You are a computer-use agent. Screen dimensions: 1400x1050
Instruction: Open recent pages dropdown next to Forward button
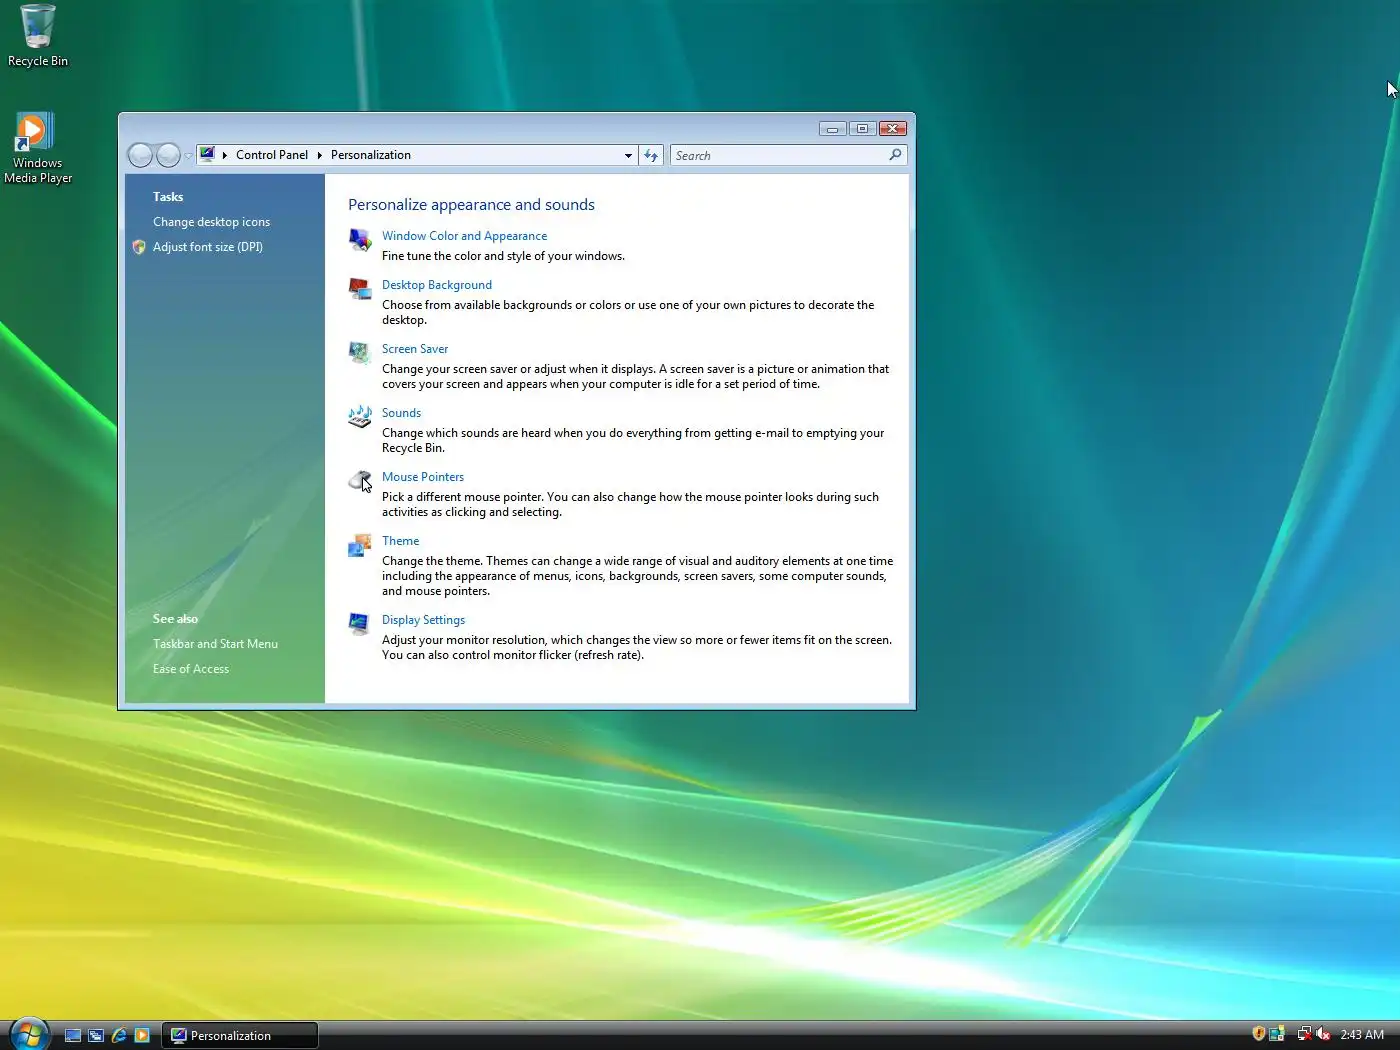click(188, 156)
